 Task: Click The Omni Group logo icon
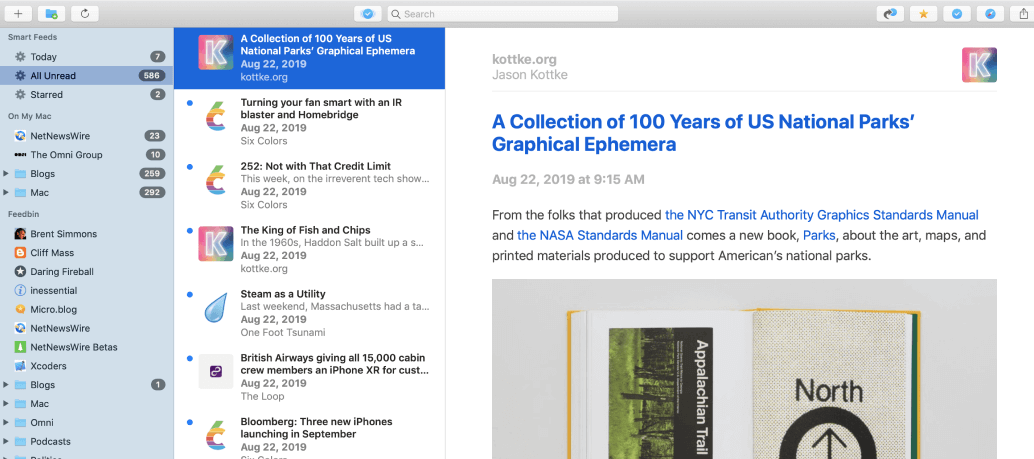(20, 155)
